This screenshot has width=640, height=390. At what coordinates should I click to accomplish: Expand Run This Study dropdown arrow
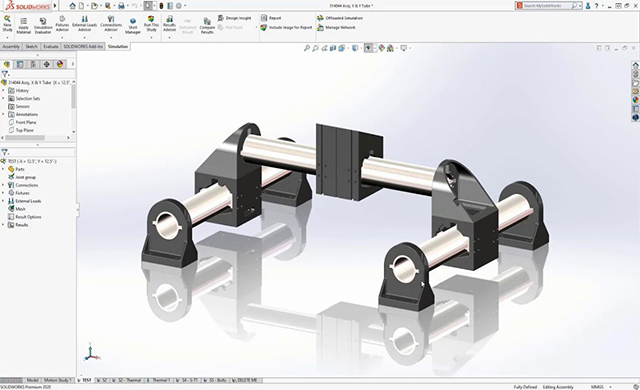151,38
